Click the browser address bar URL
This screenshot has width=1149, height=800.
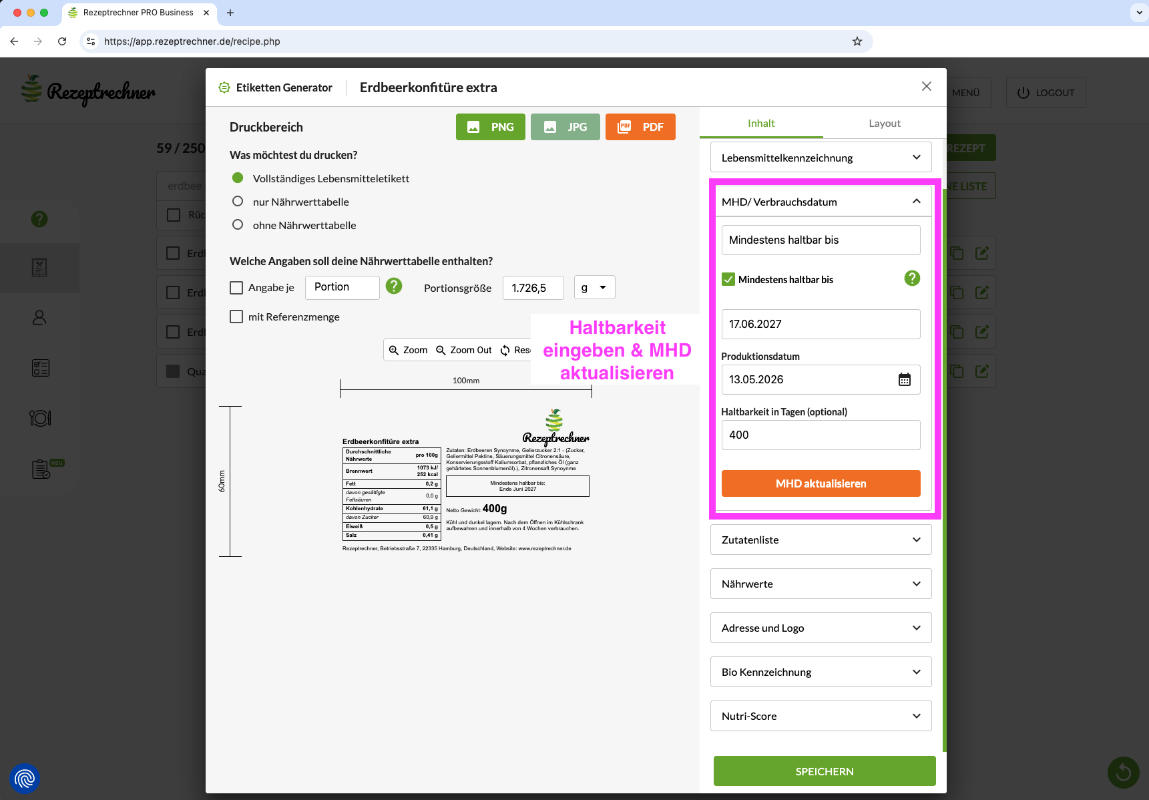192,42
